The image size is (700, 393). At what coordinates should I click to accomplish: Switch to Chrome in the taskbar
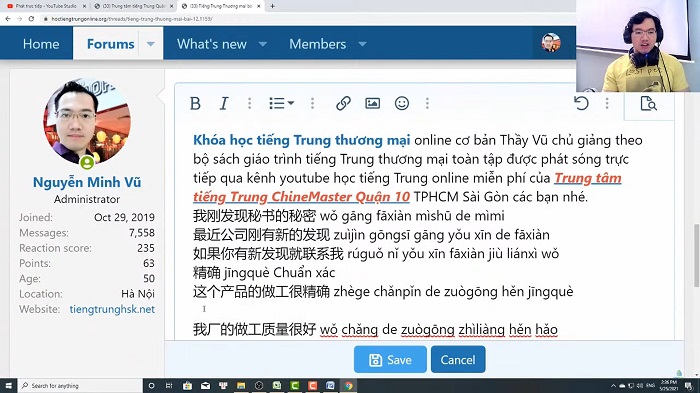click(348, 385)
